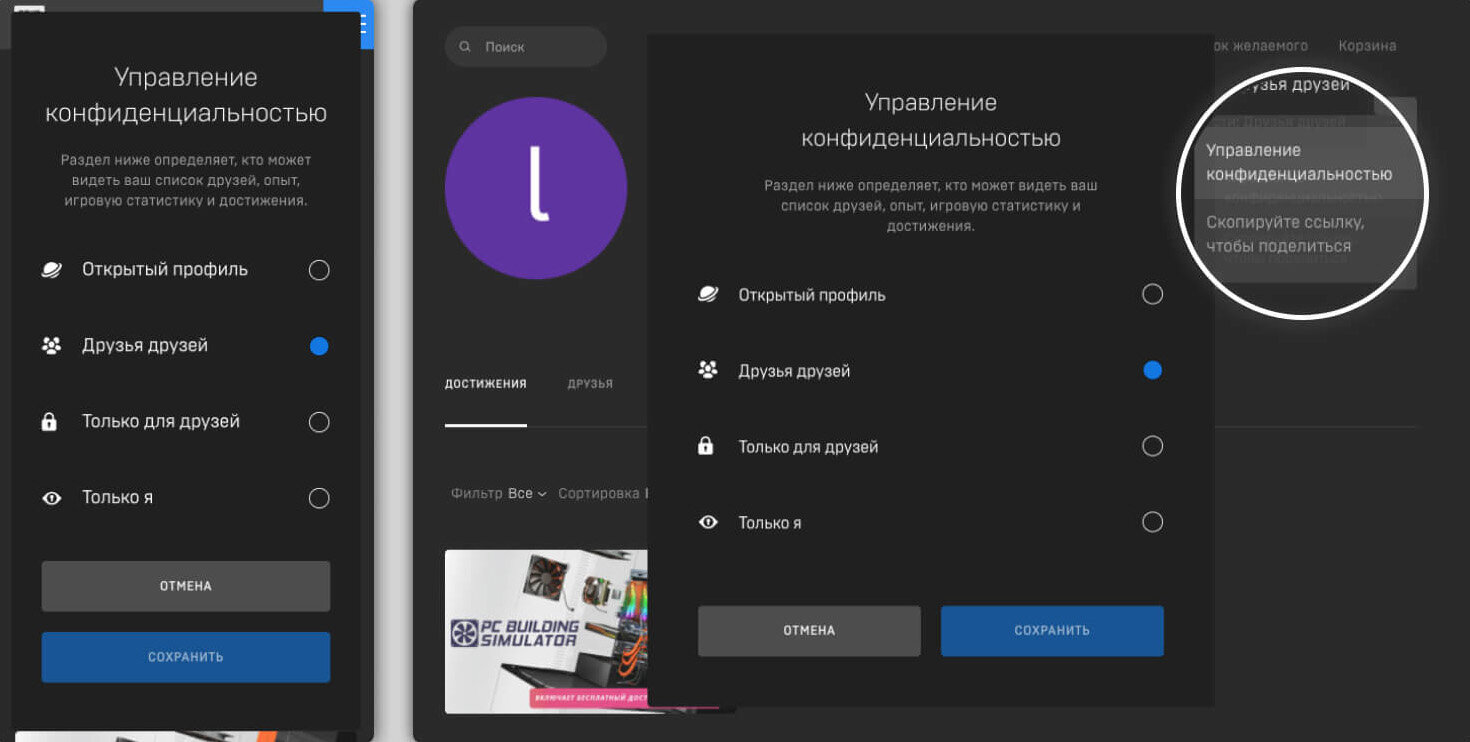Click the friends group icon in the left mobile dialog
This screenshot has width=1470, height=742.
coord(51,346)
